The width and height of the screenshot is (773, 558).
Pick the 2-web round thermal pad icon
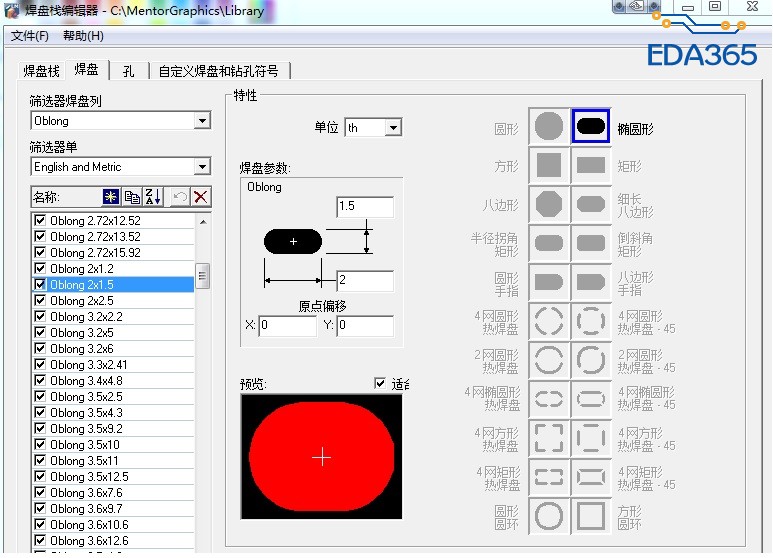tap(549, 360)
